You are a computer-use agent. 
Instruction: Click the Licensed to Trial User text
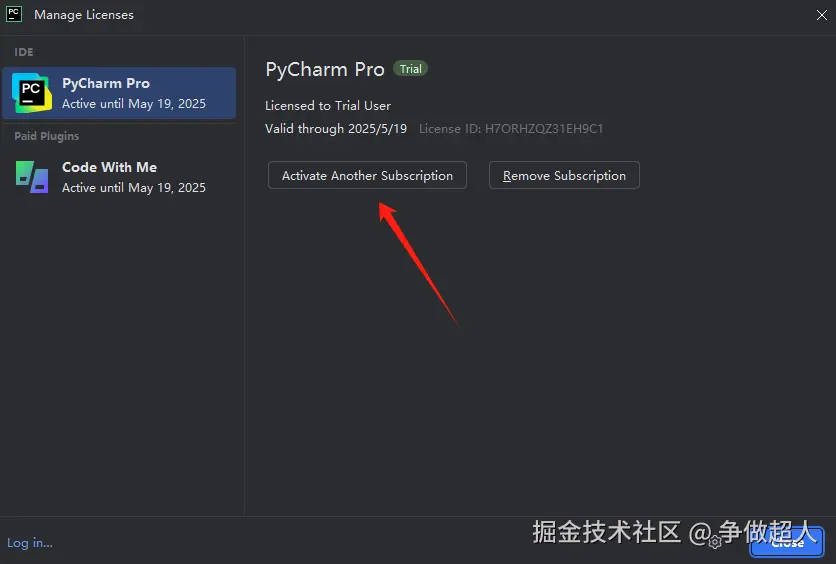[328, 106]
